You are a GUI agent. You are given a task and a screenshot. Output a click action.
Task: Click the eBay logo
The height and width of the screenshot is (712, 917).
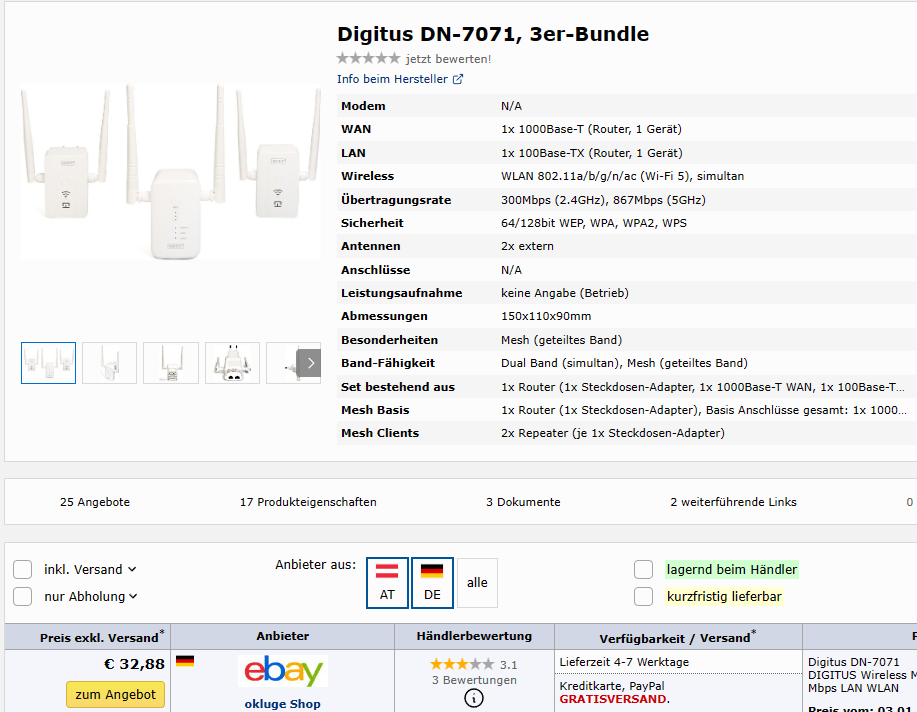pos(283,670)
